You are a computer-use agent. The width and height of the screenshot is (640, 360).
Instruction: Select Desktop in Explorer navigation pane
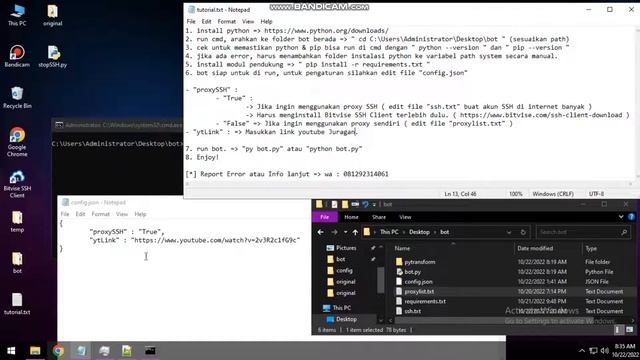[x=346, y=319]
